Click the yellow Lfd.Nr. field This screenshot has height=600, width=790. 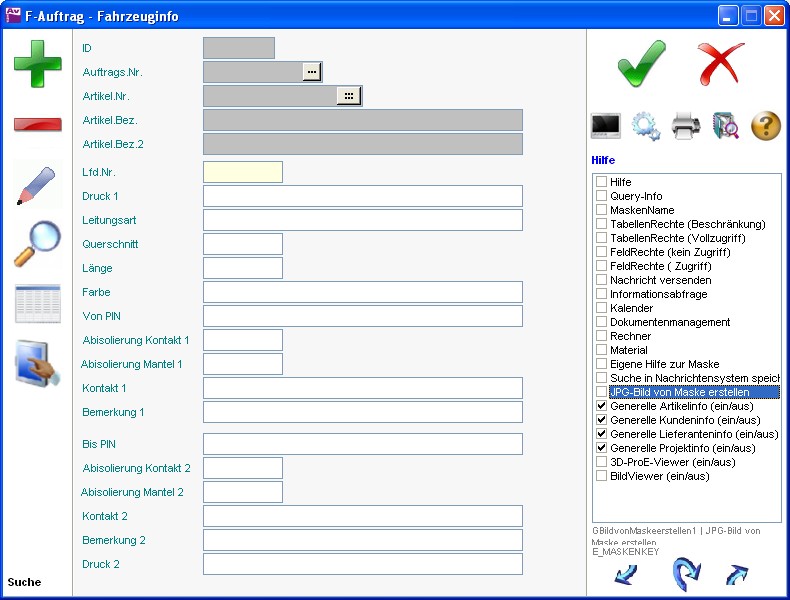coord(242,172)
